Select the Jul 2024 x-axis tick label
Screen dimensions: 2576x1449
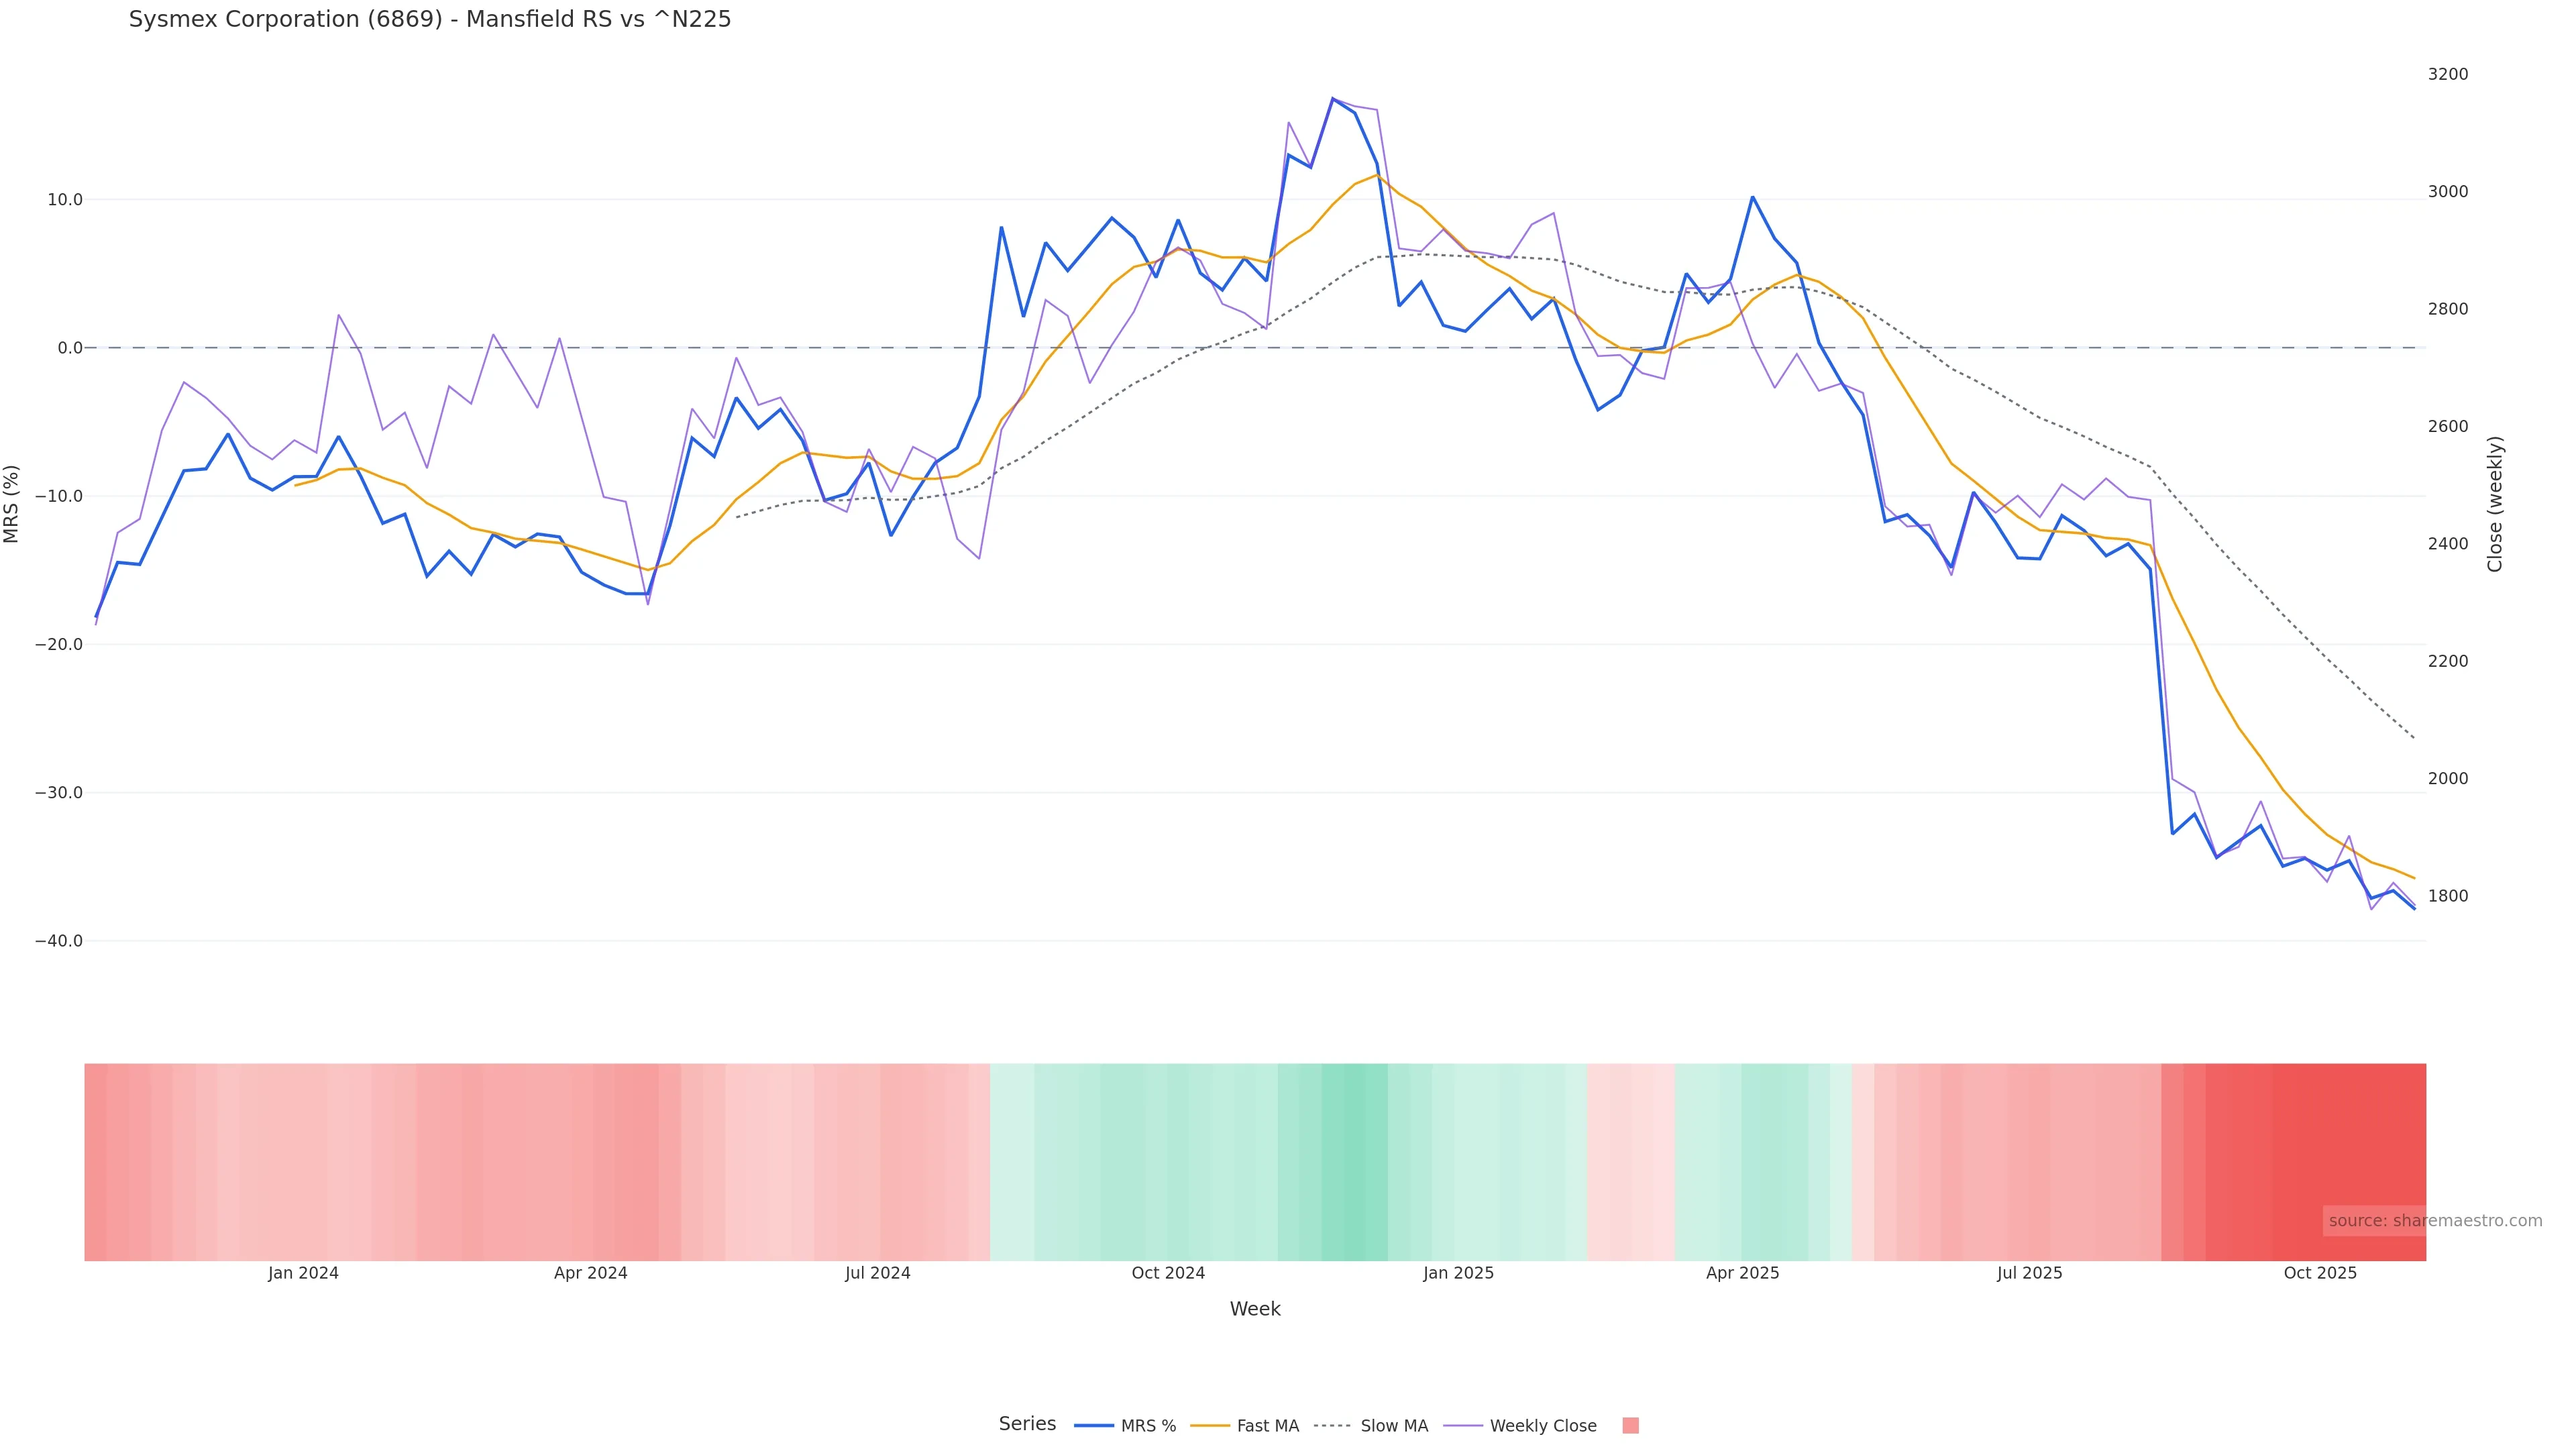pos(877,1274)
